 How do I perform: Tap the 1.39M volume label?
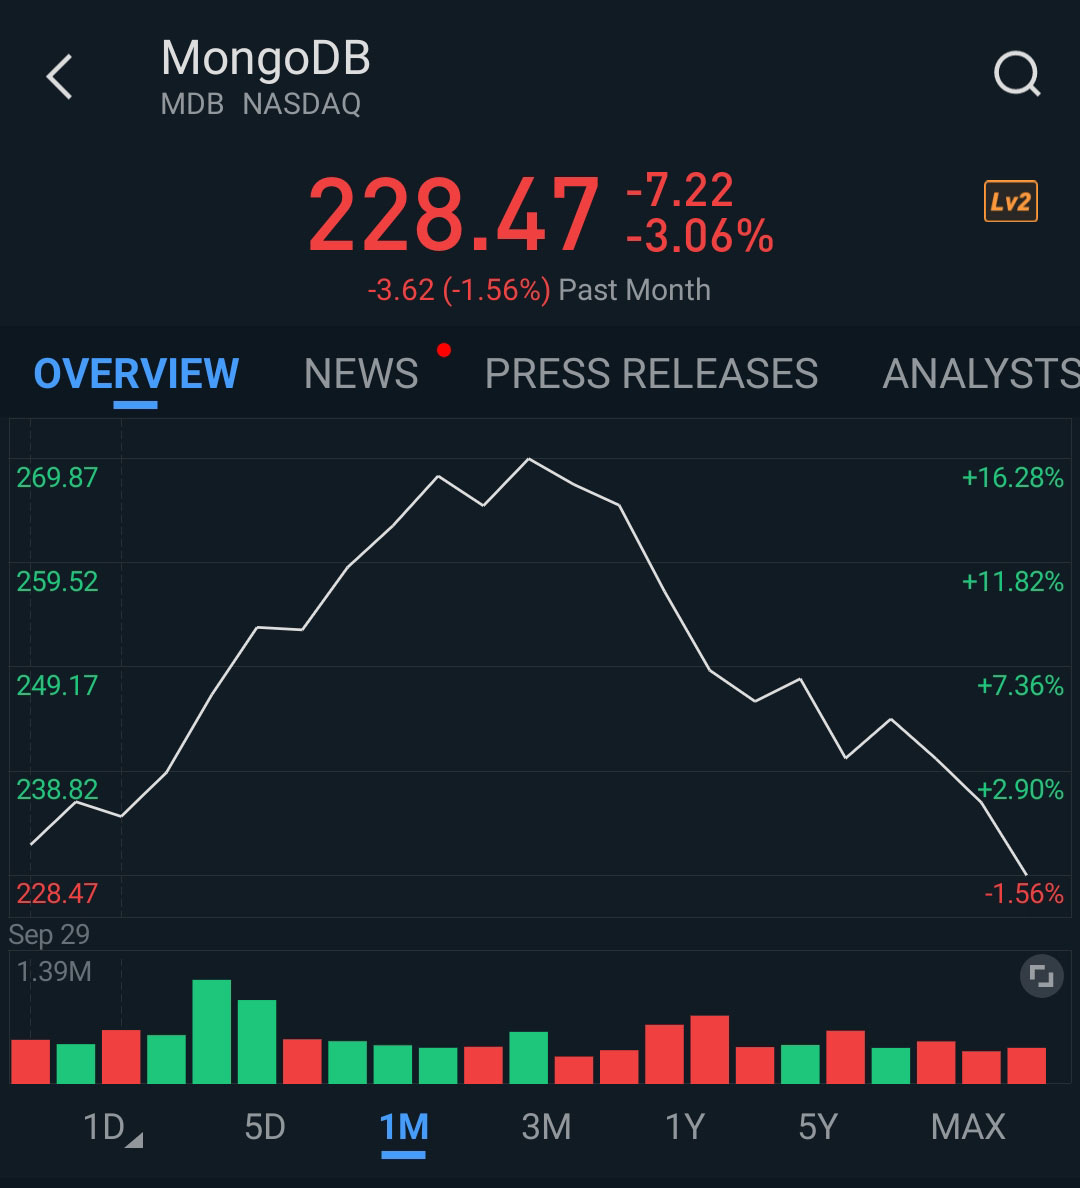53,972
